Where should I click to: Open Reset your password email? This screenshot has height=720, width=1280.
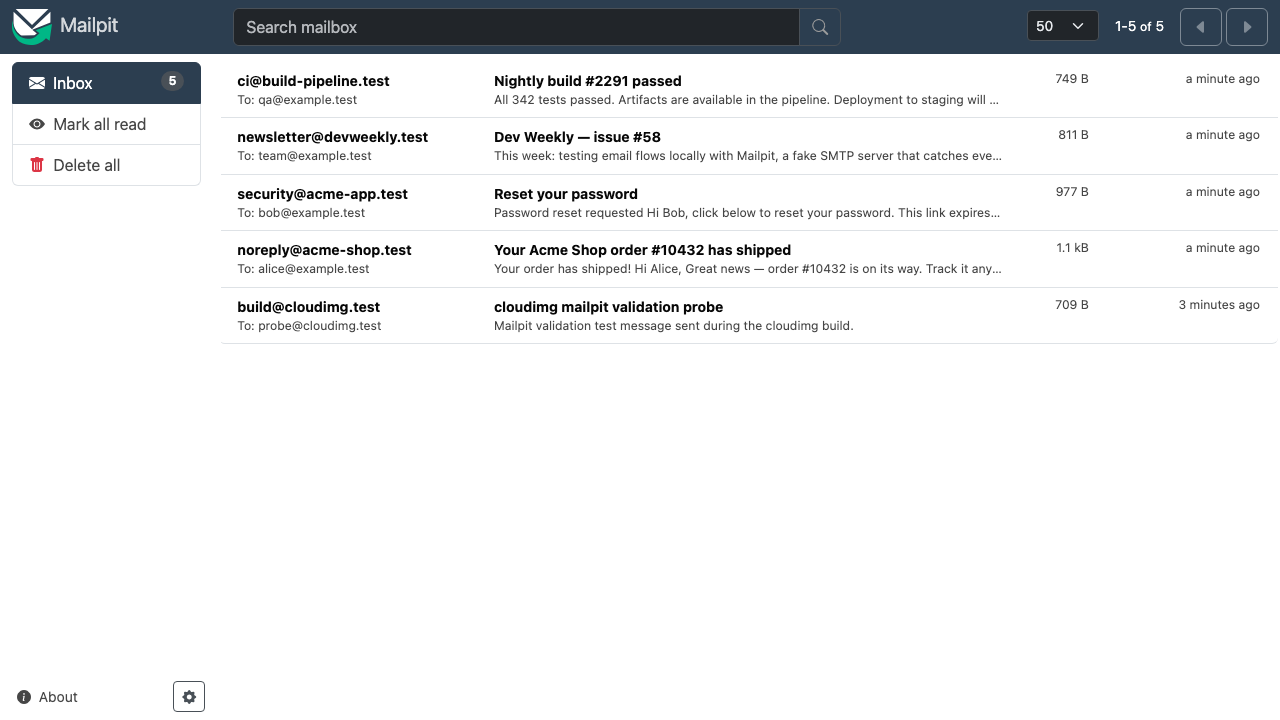point(749,203)
